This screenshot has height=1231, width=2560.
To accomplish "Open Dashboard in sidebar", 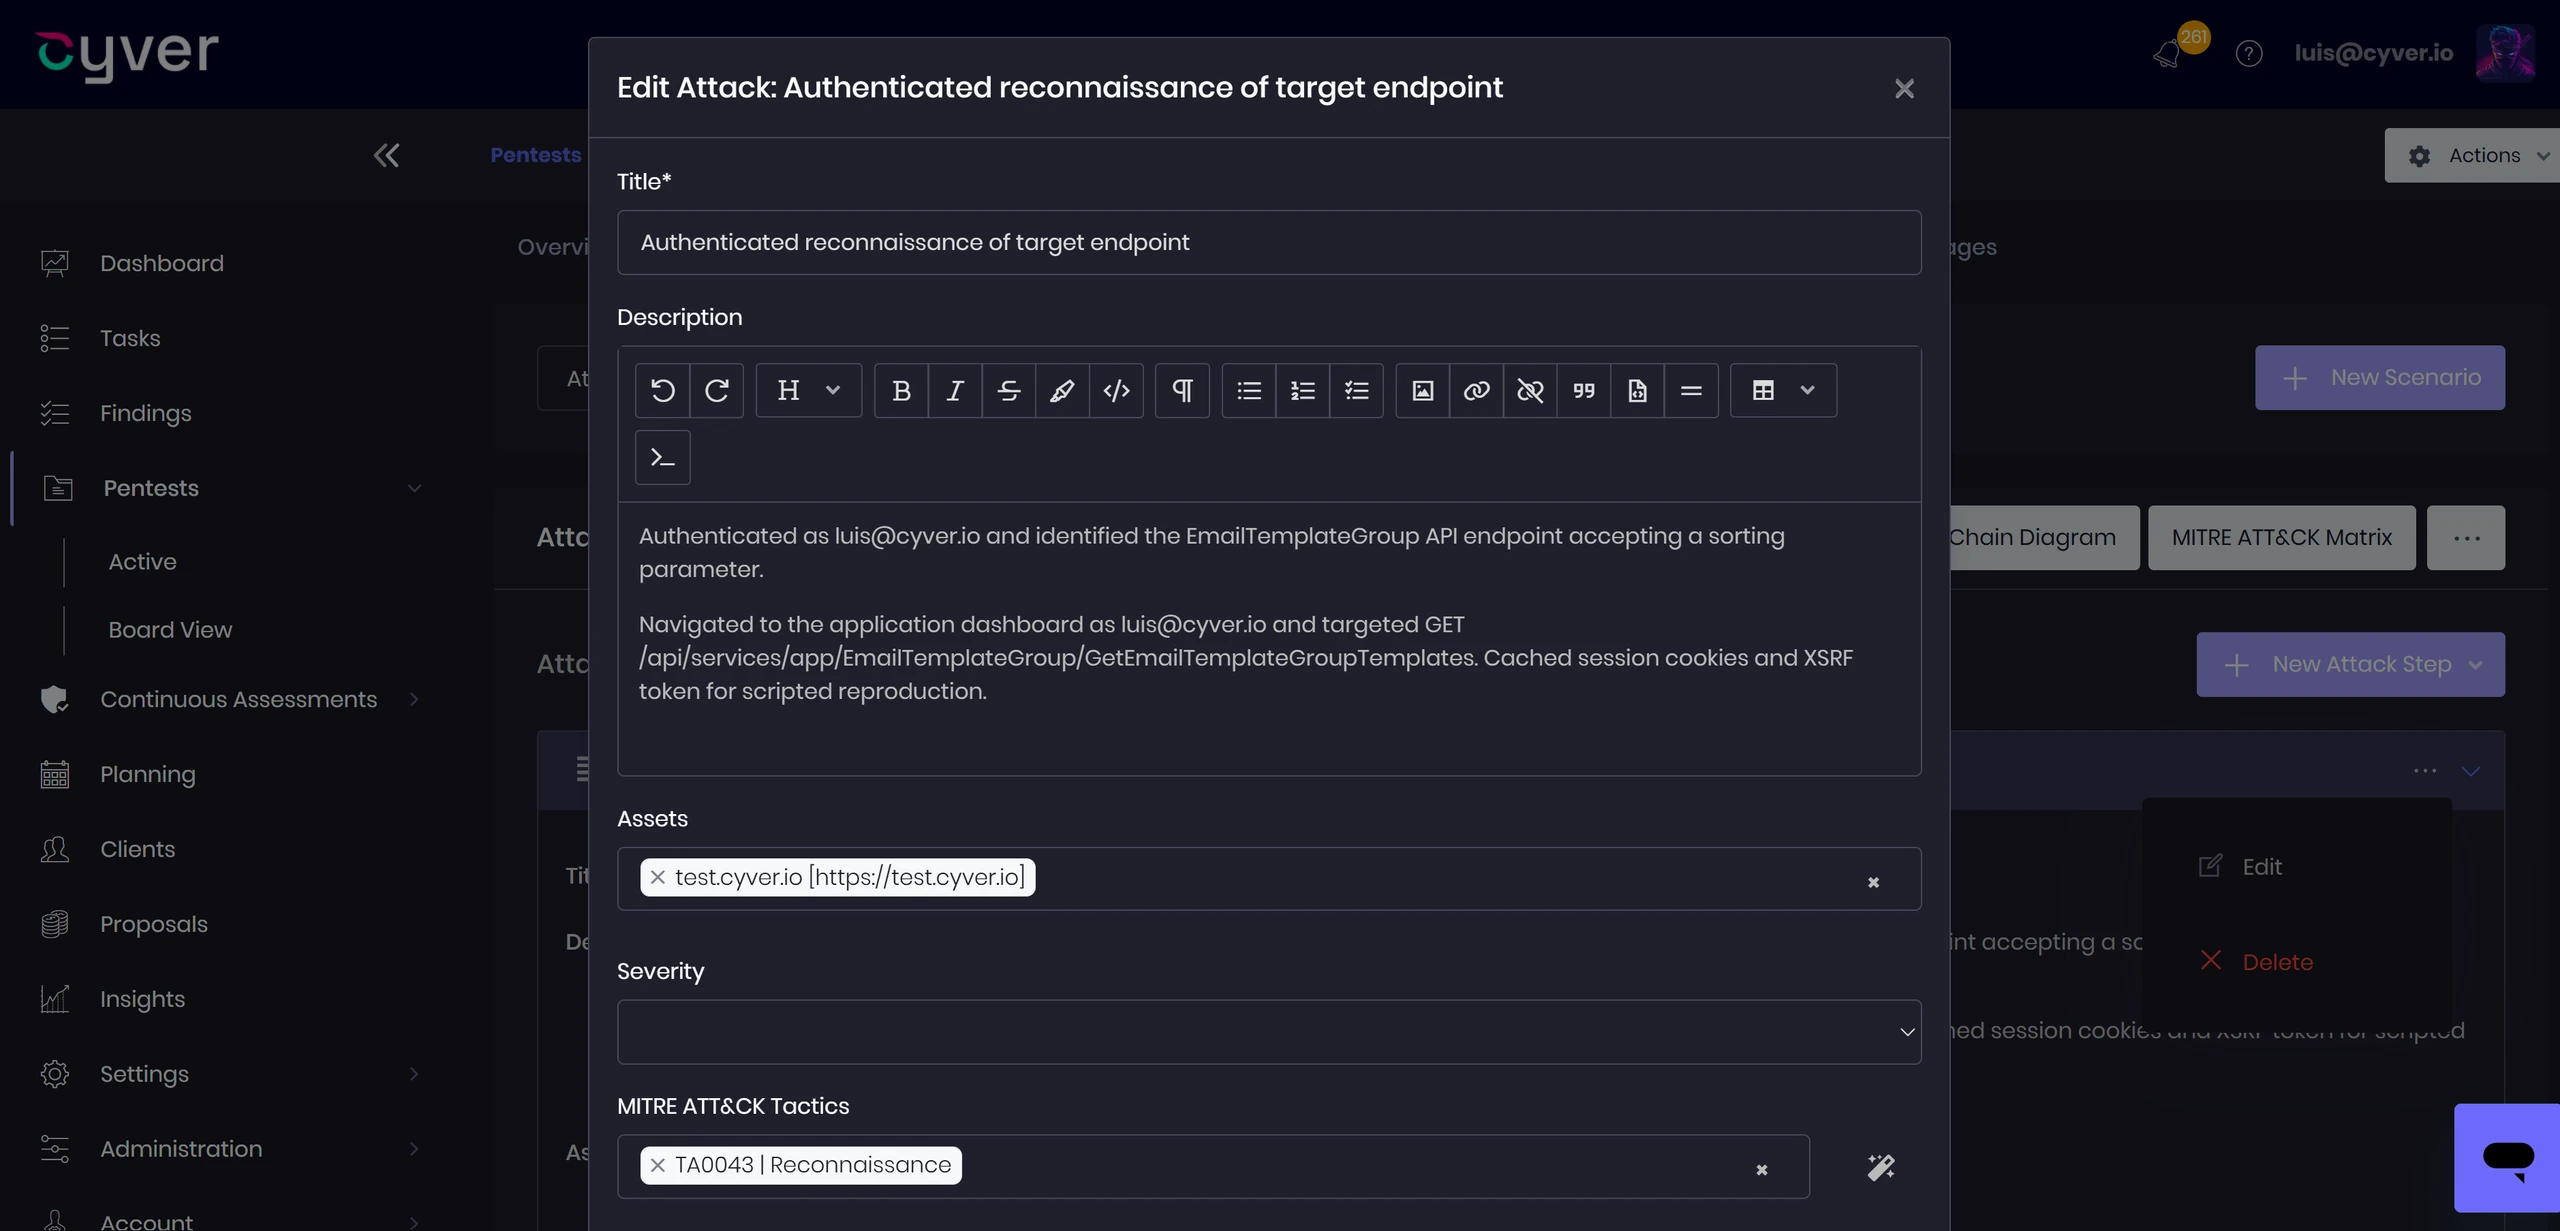I will pyautogui.click(x=161, y=263).
